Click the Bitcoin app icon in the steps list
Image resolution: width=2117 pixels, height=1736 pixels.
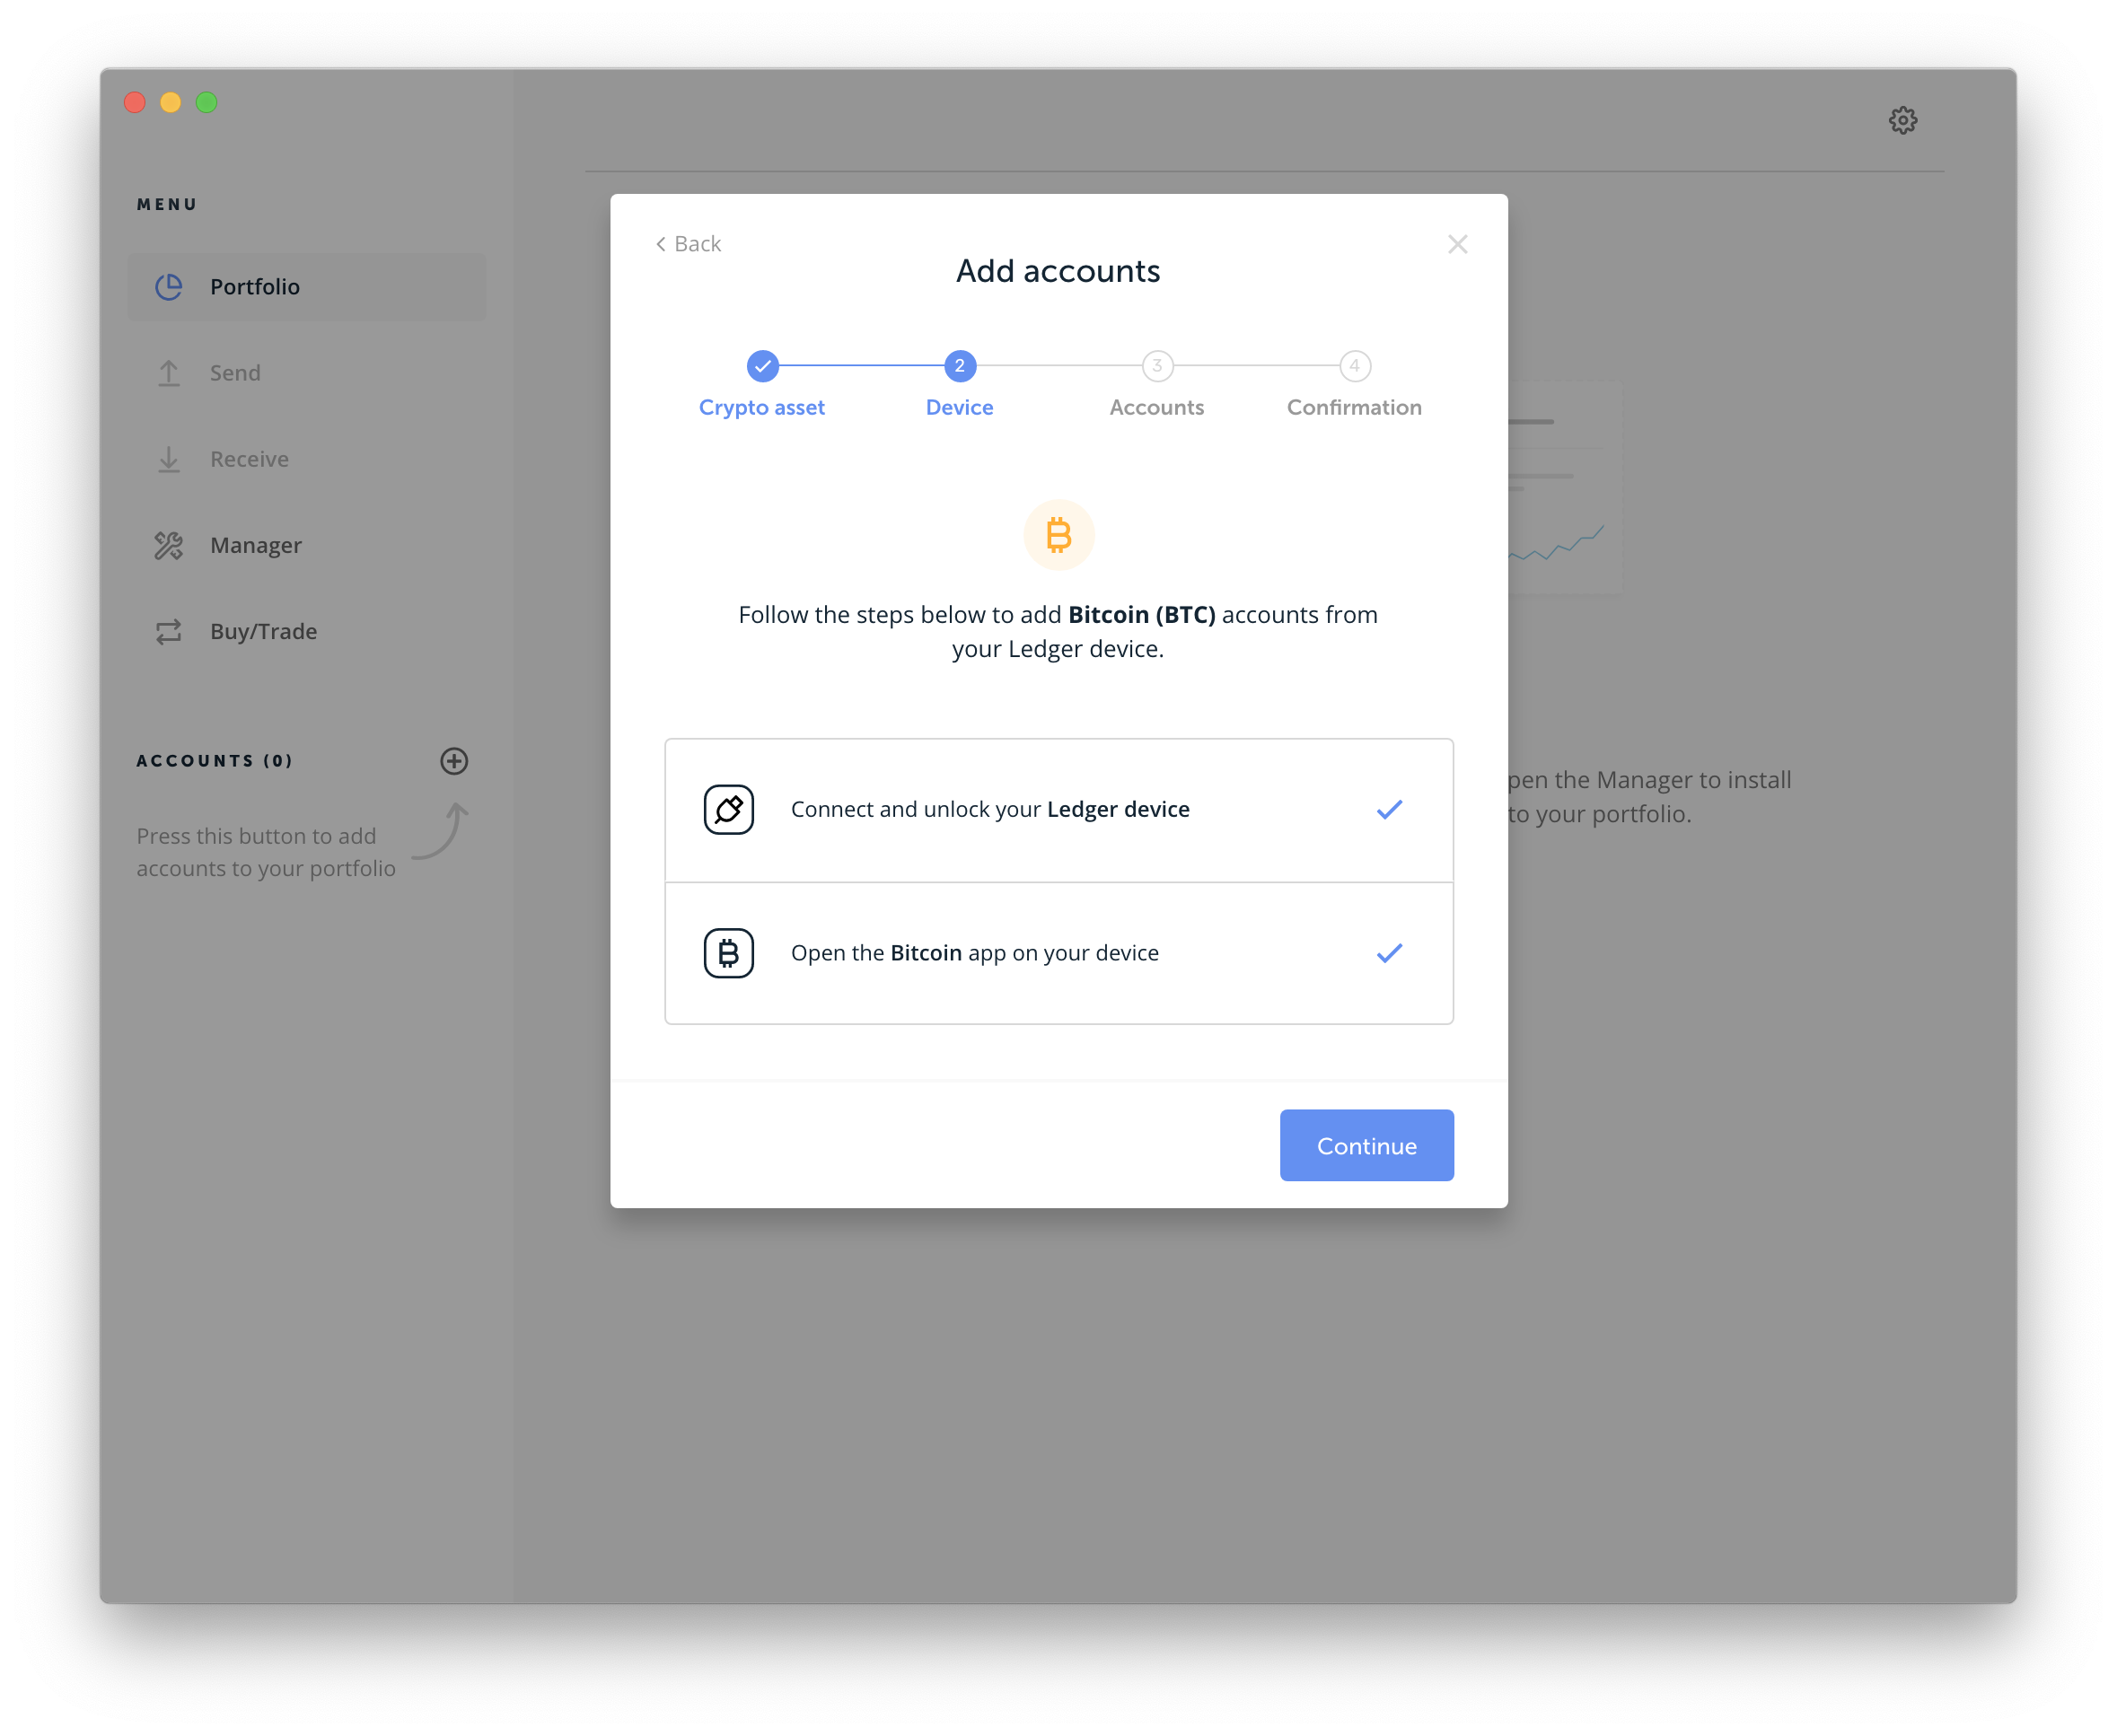coord(728,953)
